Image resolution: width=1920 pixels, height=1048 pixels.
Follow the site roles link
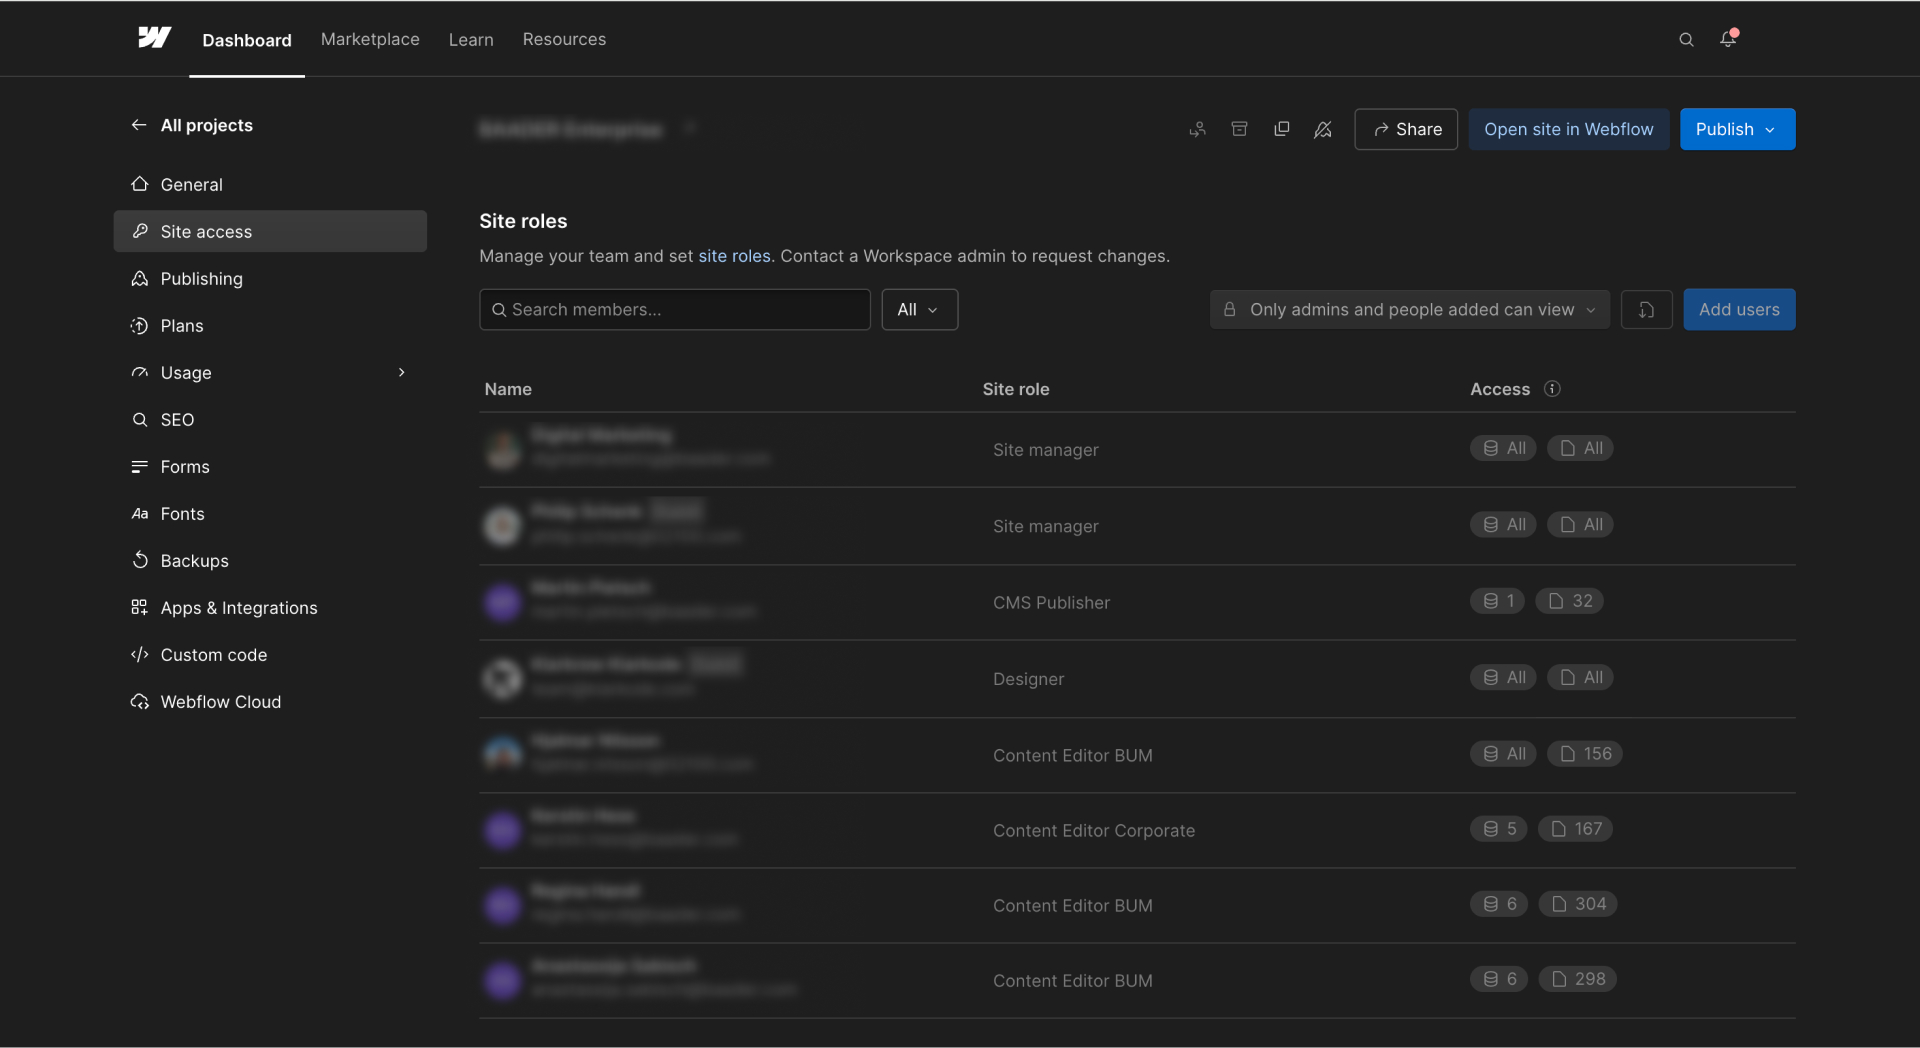click(734, 256)
